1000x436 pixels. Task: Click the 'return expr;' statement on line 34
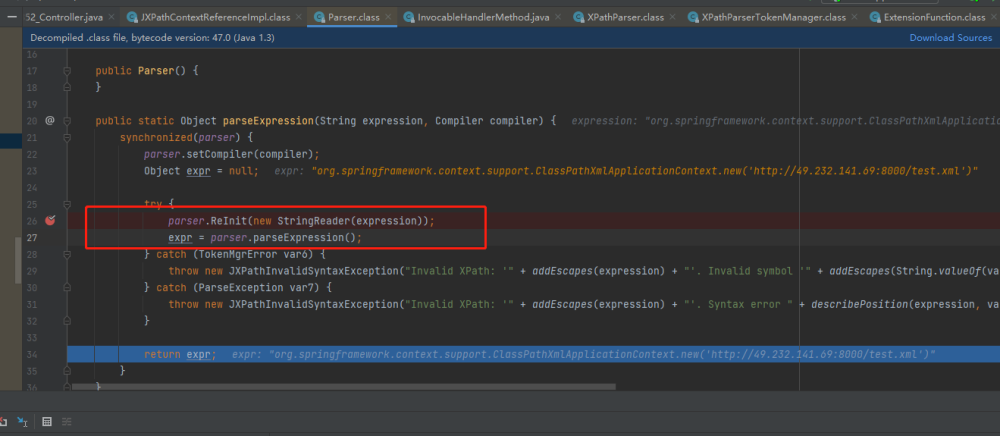coord(180,354)
